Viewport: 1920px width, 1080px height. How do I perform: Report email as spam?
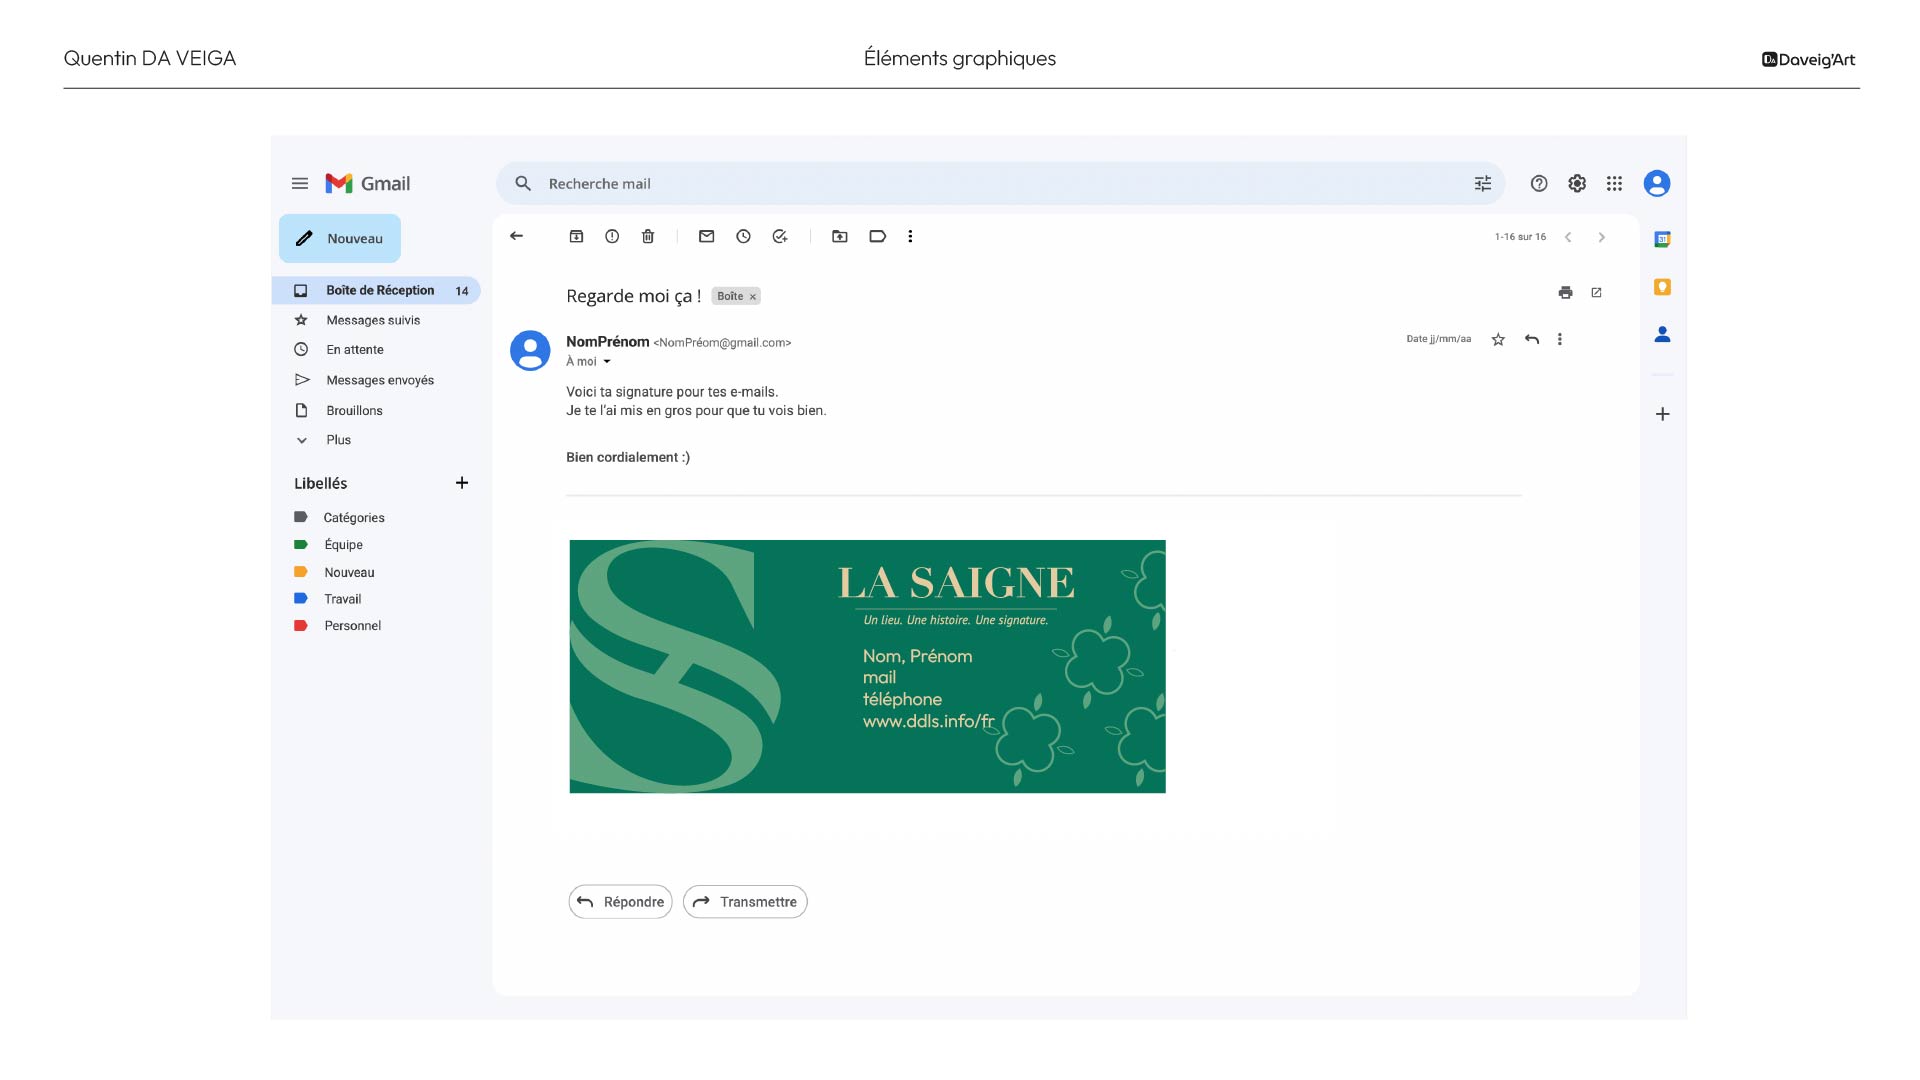[x=612, y=236]
